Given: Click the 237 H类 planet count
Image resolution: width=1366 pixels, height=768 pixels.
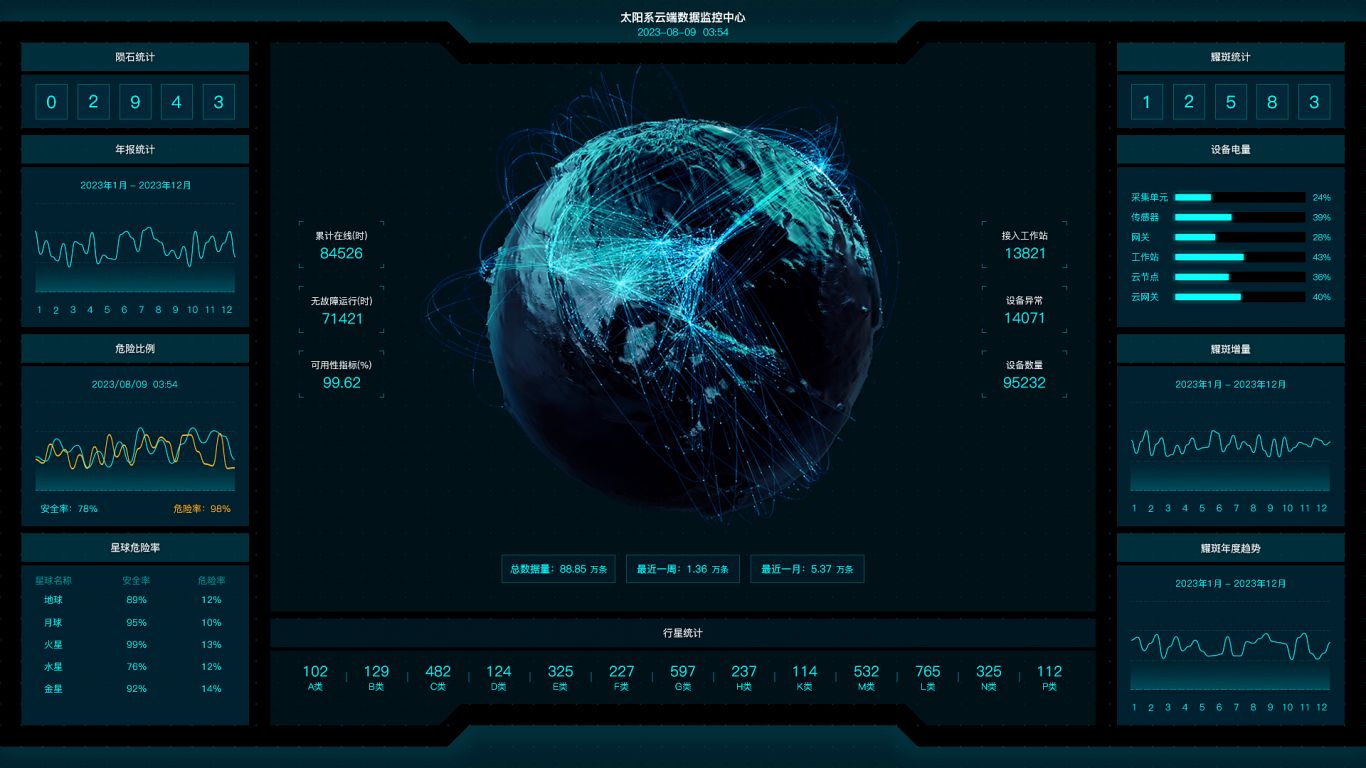Looking at the screenshot, I should pos(744,677).
